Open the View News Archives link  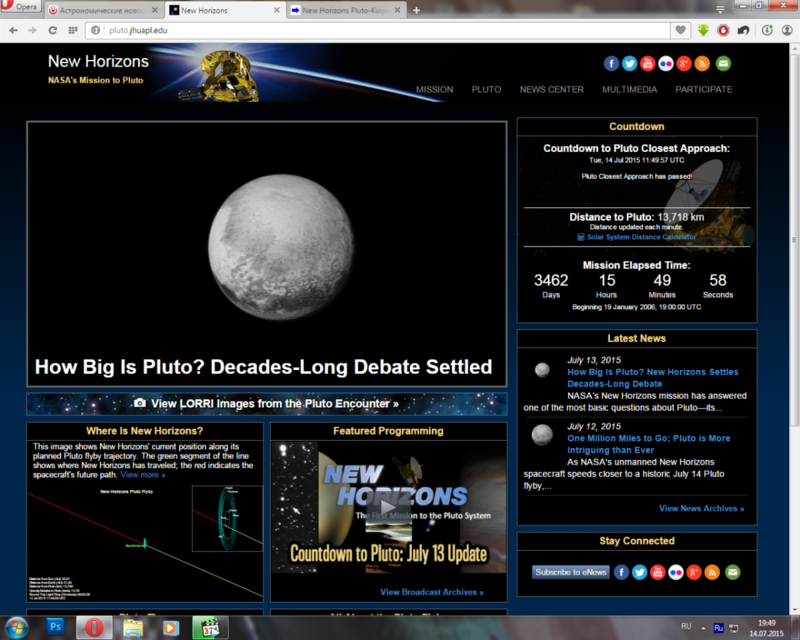pos(701,508)
